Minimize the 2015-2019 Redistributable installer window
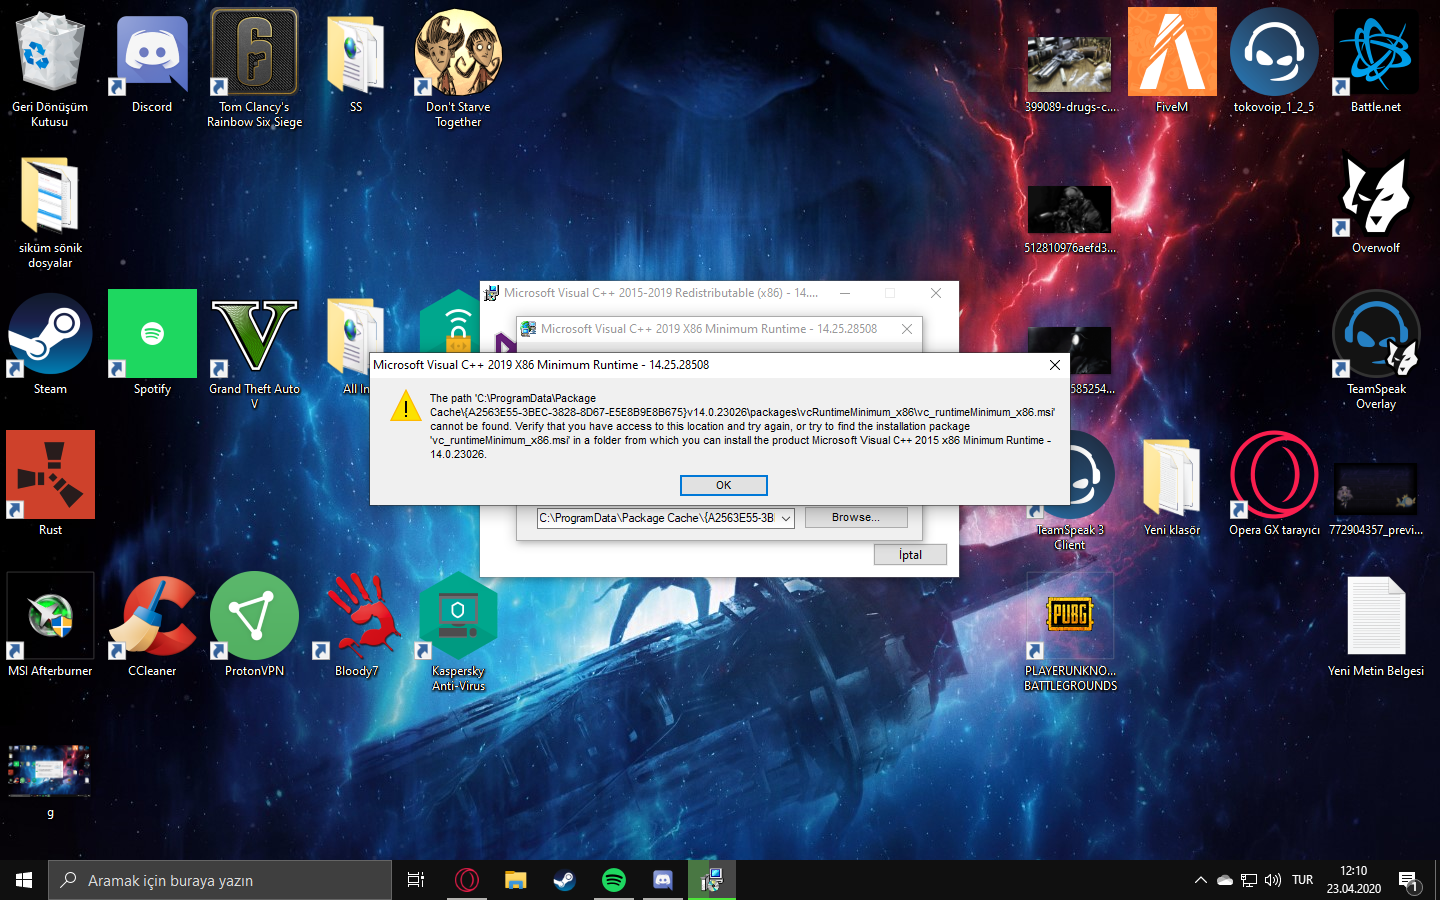This screenshot has height=900, width=1440. (x=845, y=293)
